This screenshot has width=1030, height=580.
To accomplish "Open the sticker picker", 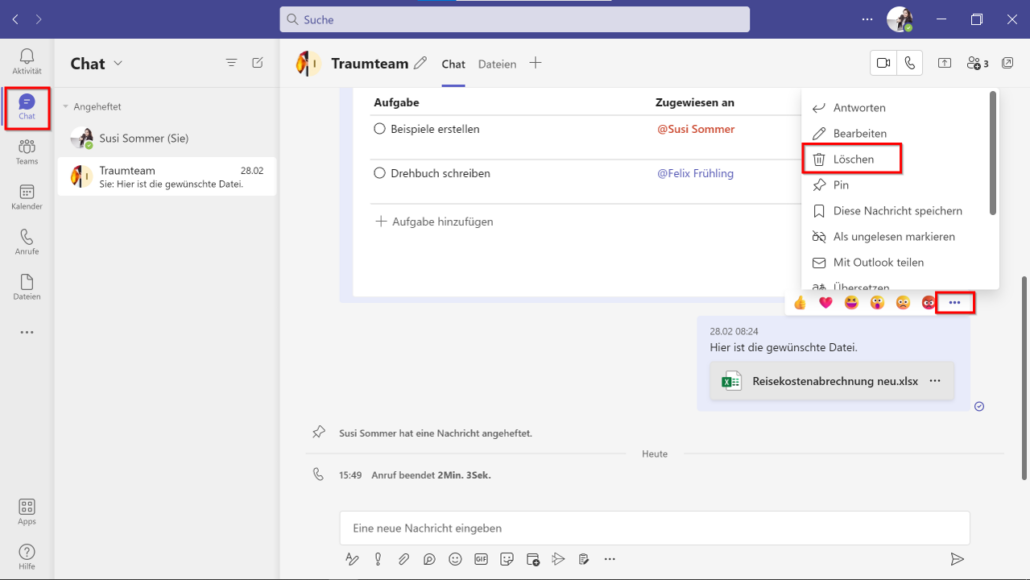I will click(507, 559).
